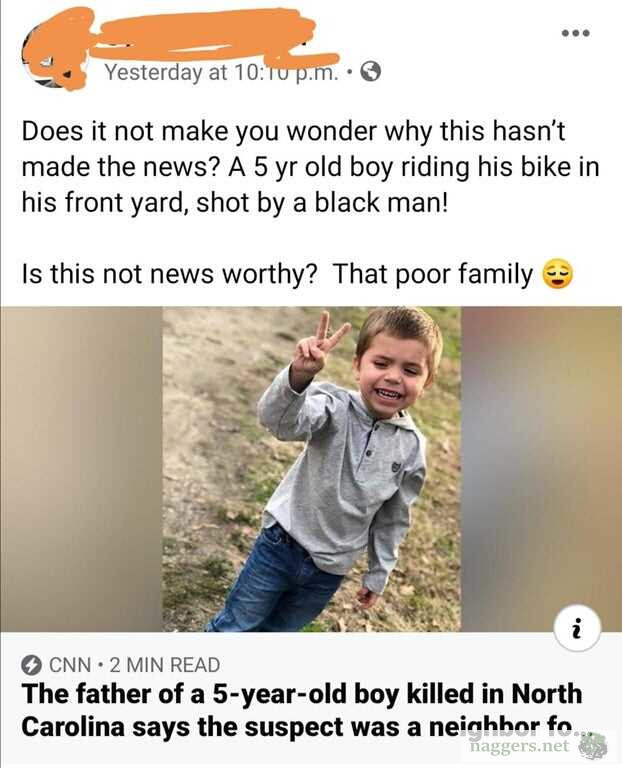Click the emoji after 'That poor family'
The image size is (622, 768).
[x=558, y=274]
